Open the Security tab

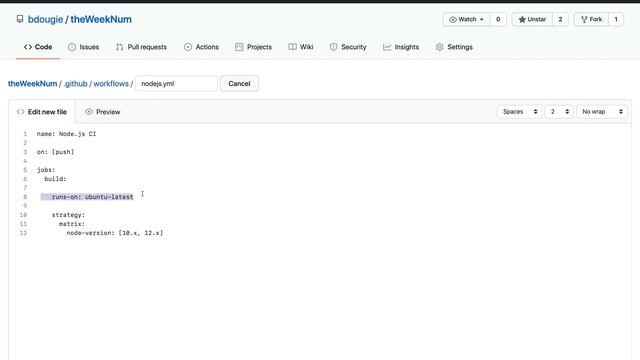348,47
